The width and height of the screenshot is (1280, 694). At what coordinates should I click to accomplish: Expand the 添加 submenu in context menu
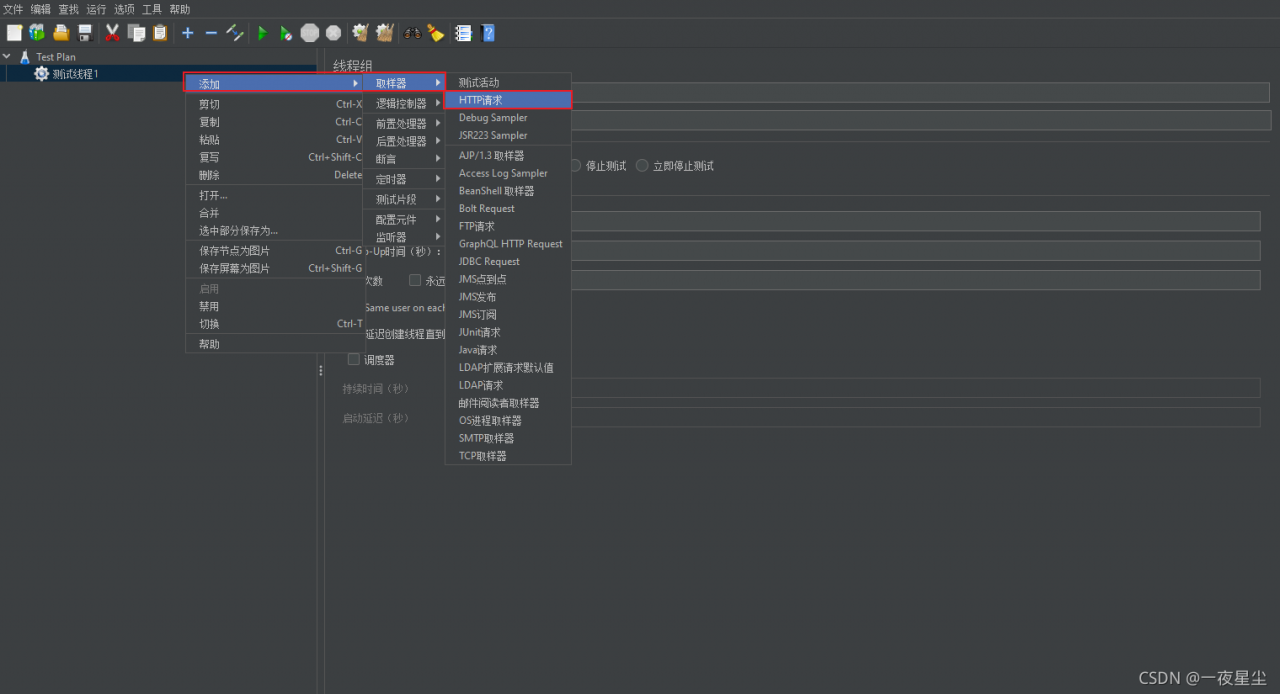click(274, 83)
